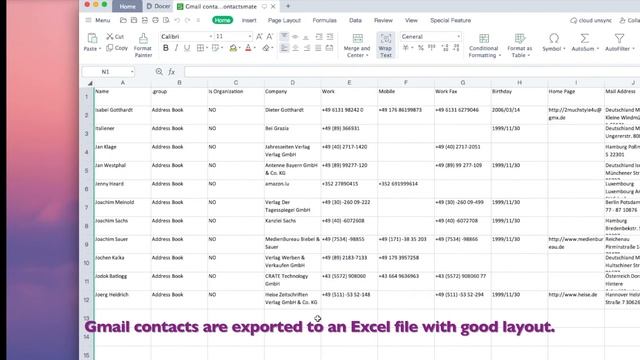Open the hamburger Menu button
The height and width of the screenshot is (360, 640).
[x=98, y=20]
